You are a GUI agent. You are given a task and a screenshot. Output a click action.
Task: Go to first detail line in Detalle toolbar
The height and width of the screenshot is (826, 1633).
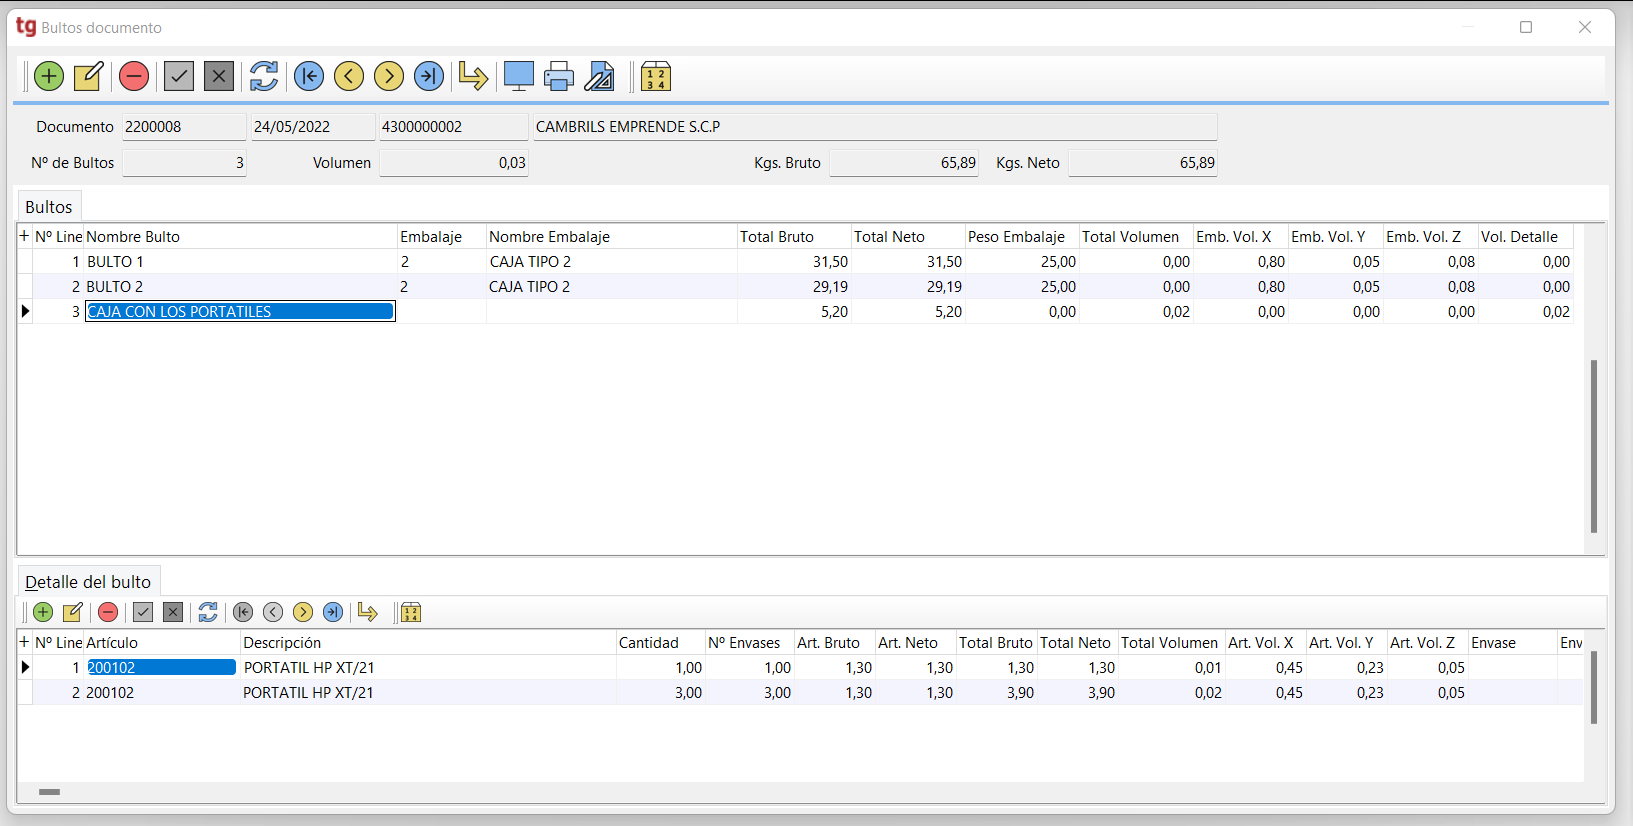pyautogui.click(x=243, y=612)
